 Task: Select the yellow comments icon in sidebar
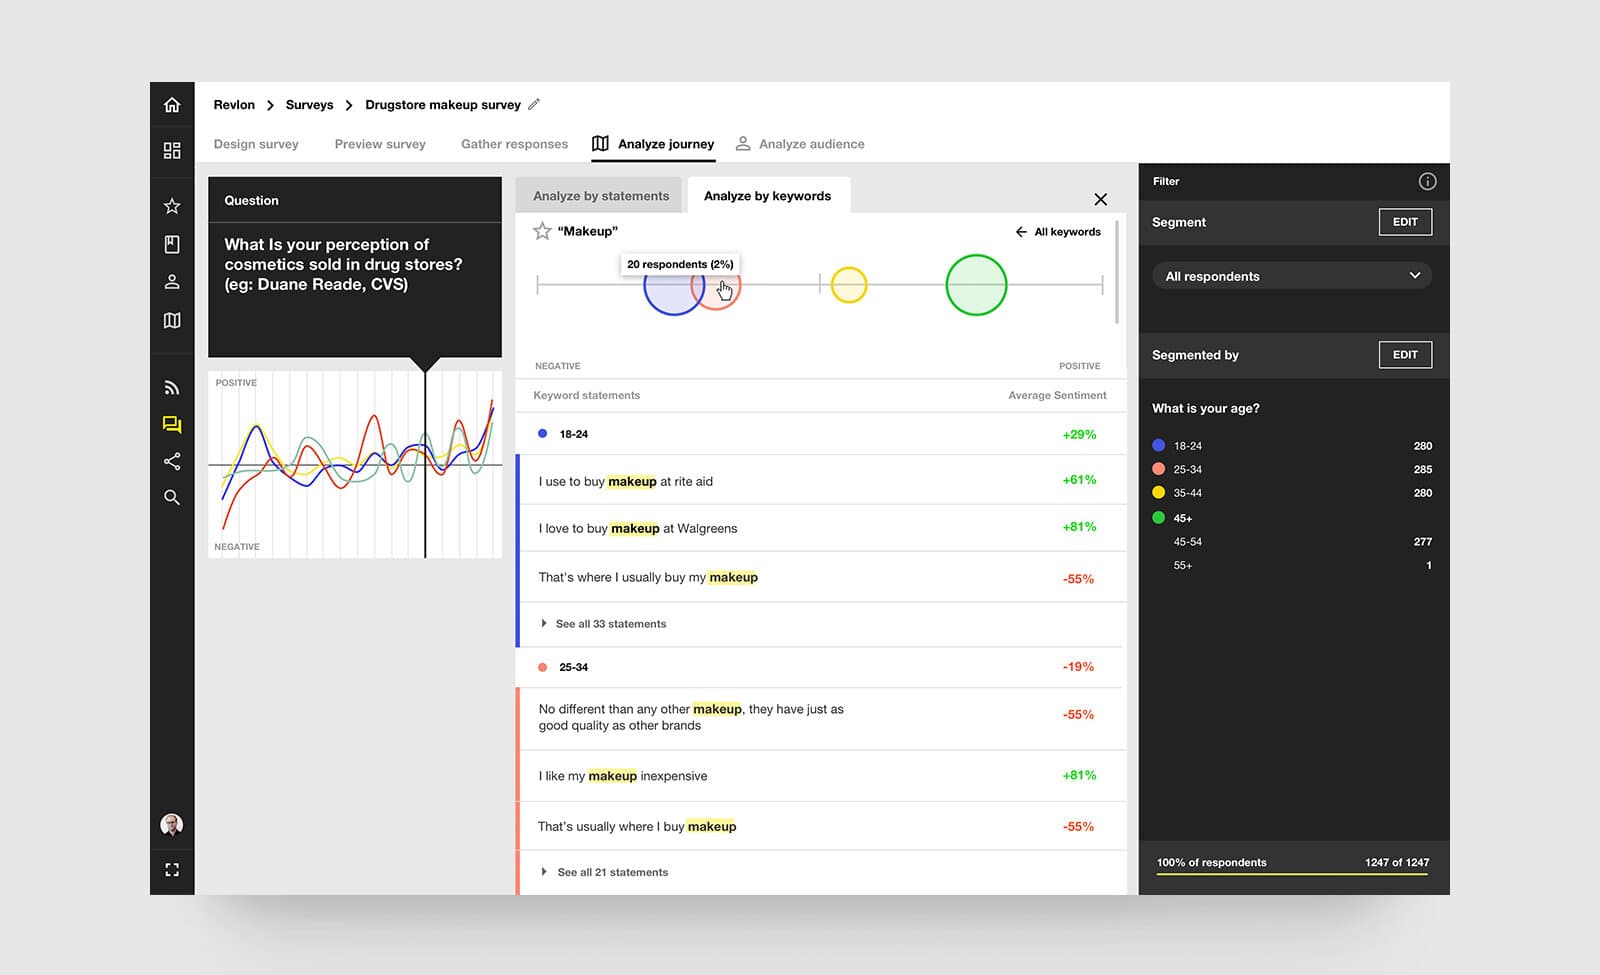(172, 425)
